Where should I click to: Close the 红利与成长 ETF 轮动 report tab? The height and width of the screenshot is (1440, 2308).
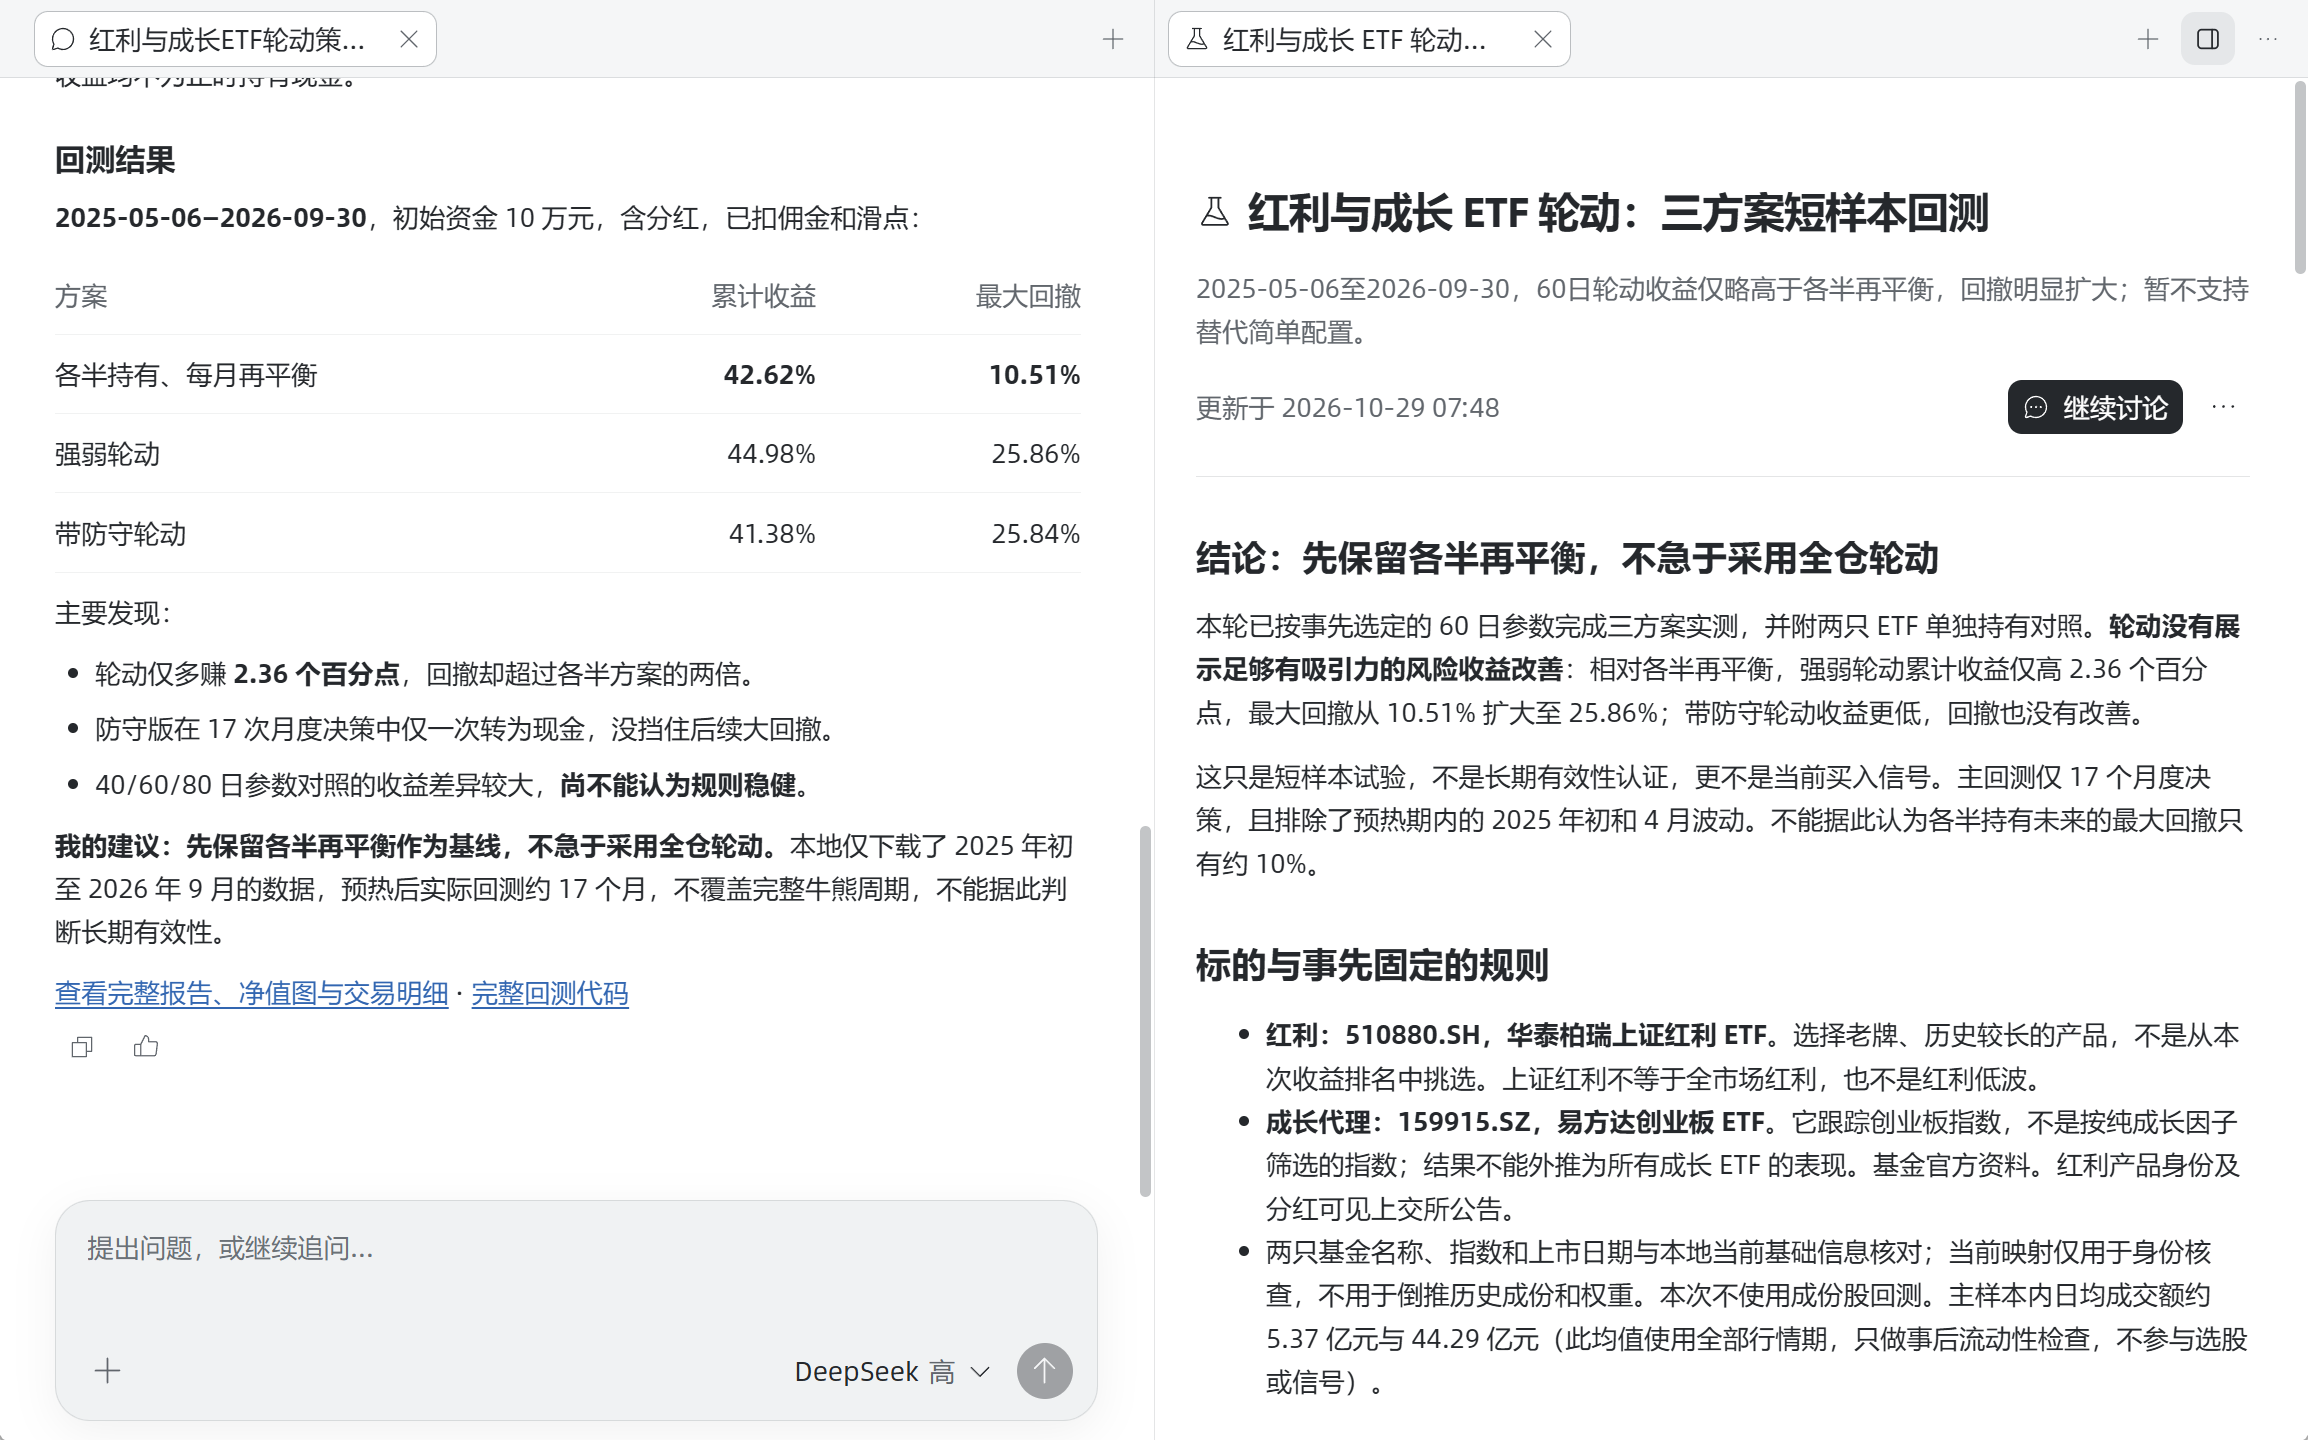1543,39
